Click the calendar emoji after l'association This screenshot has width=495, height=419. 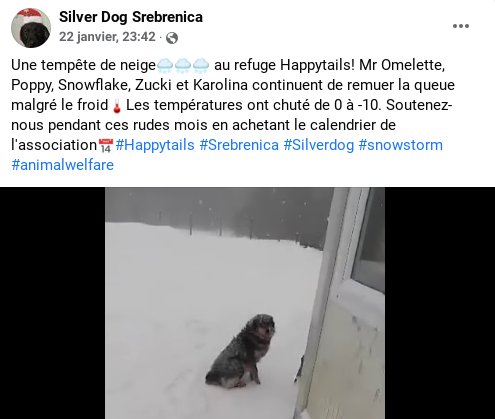106,146
